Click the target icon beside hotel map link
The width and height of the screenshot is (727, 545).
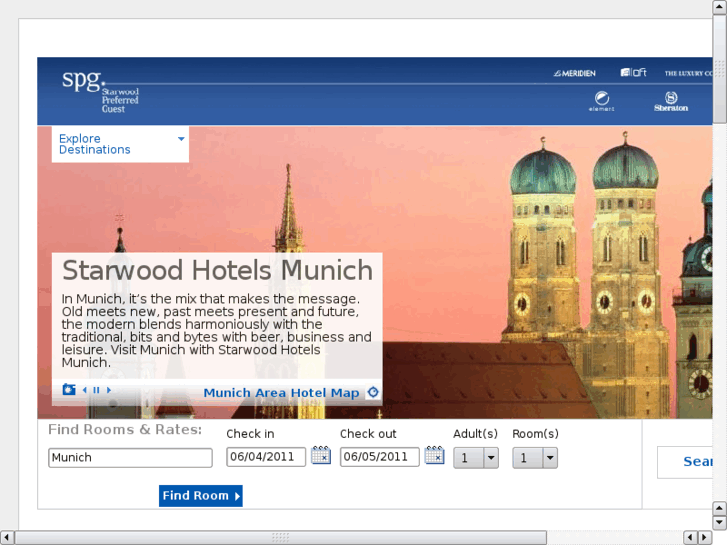373,392
